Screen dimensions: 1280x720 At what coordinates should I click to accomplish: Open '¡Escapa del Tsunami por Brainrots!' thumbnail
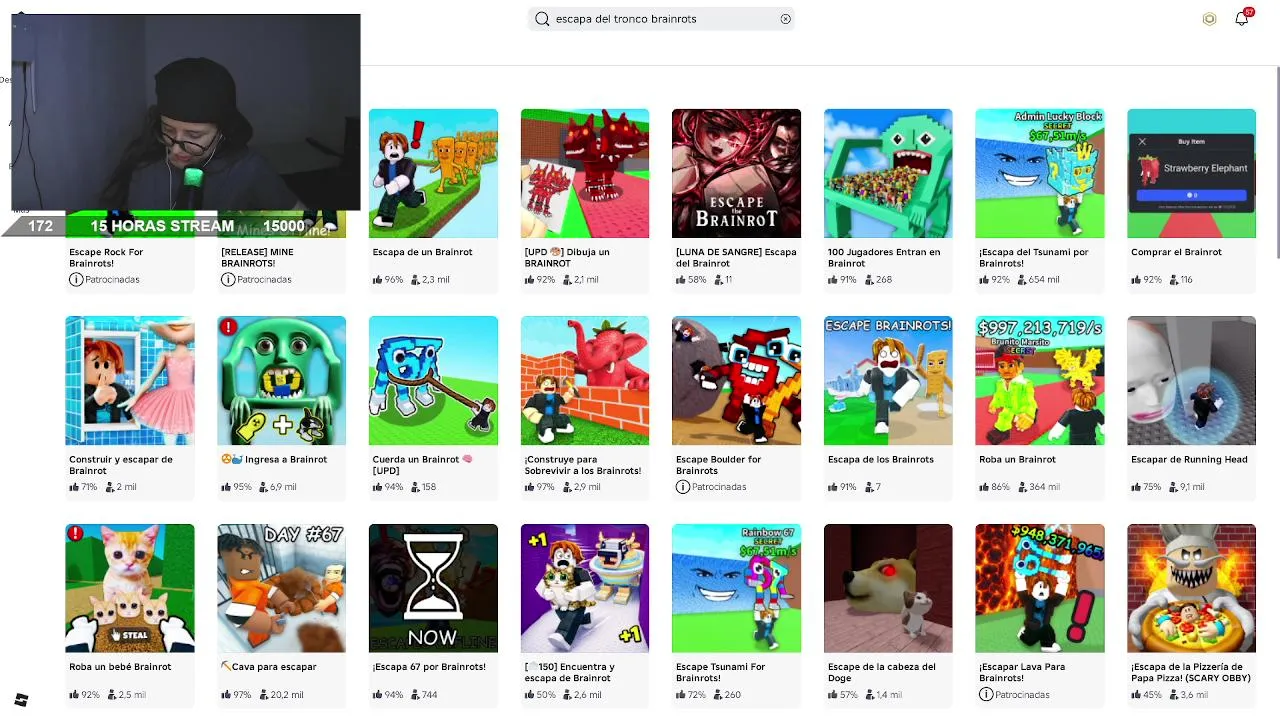coord(1040,173)
